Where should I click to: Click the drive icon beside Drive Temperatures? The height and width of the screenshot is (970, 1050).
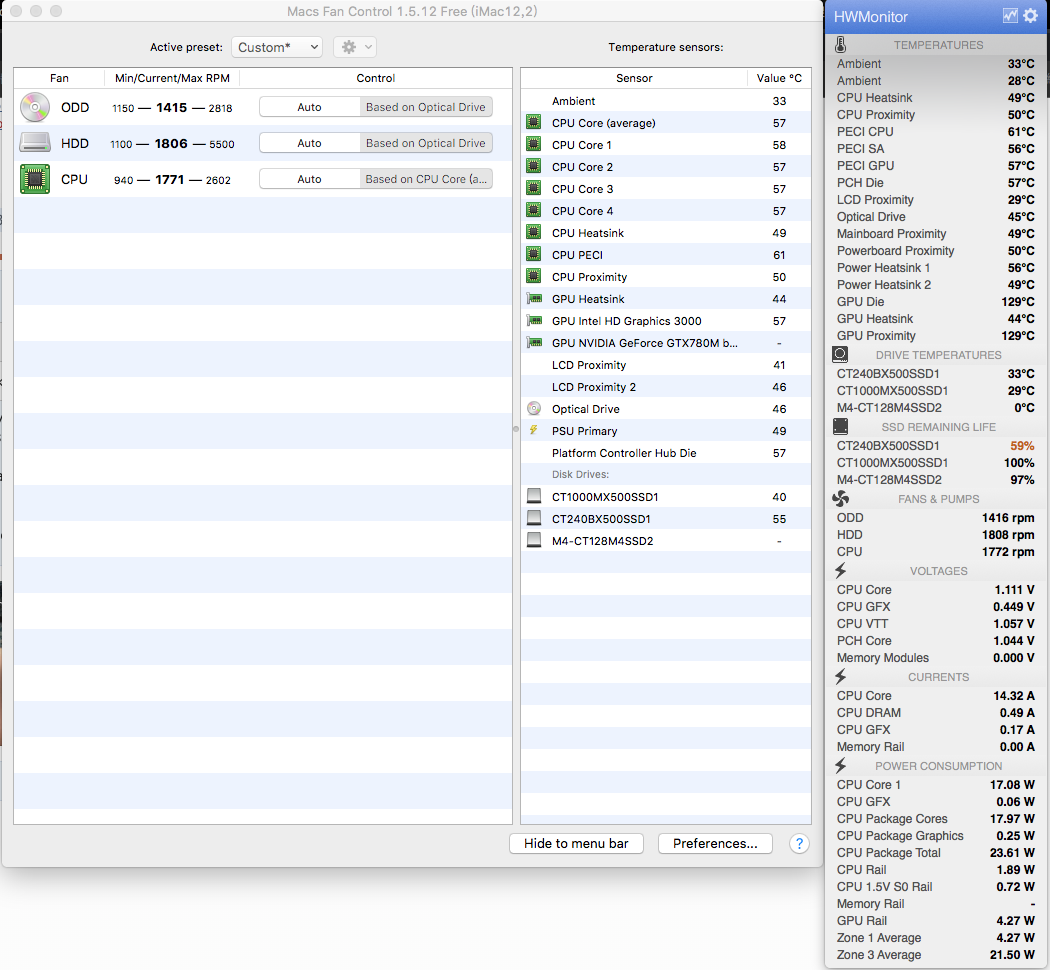tap(840, 354)
